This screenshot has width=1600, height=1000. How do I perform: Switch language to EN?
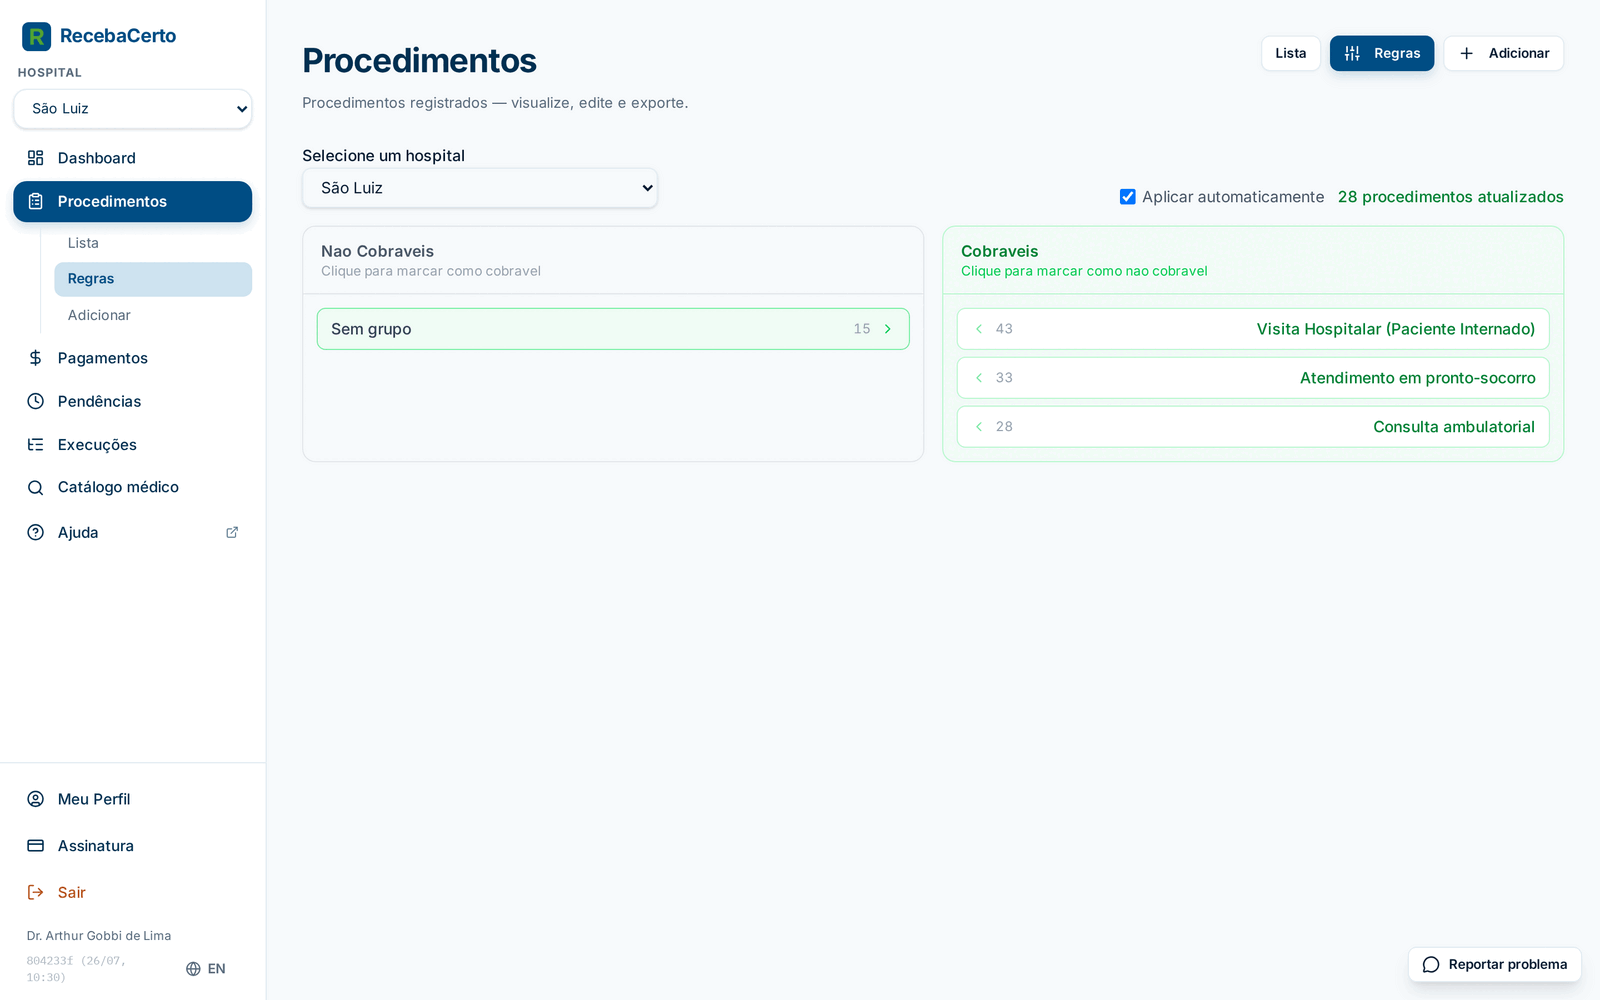pos(206,969)
